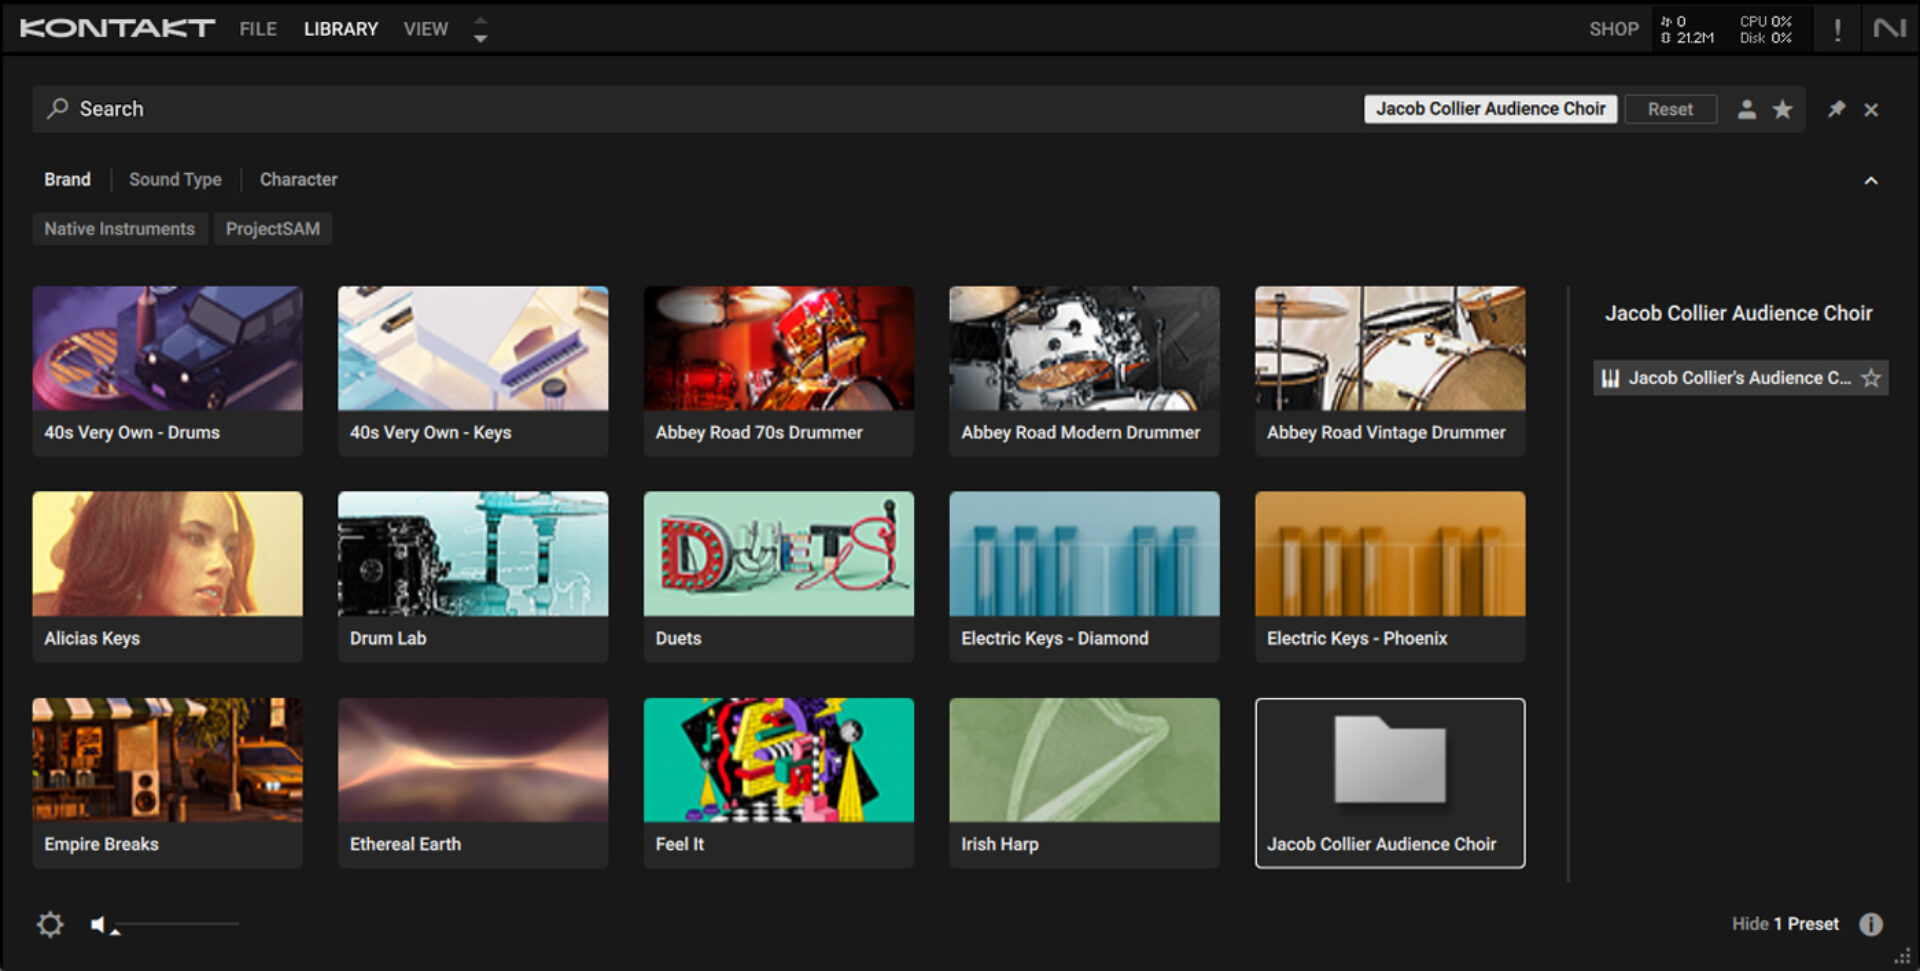Click the exclamation alert icon
Image resolution: width=1920 pixels, height=971 pixels.
[x=1837, y=29]
